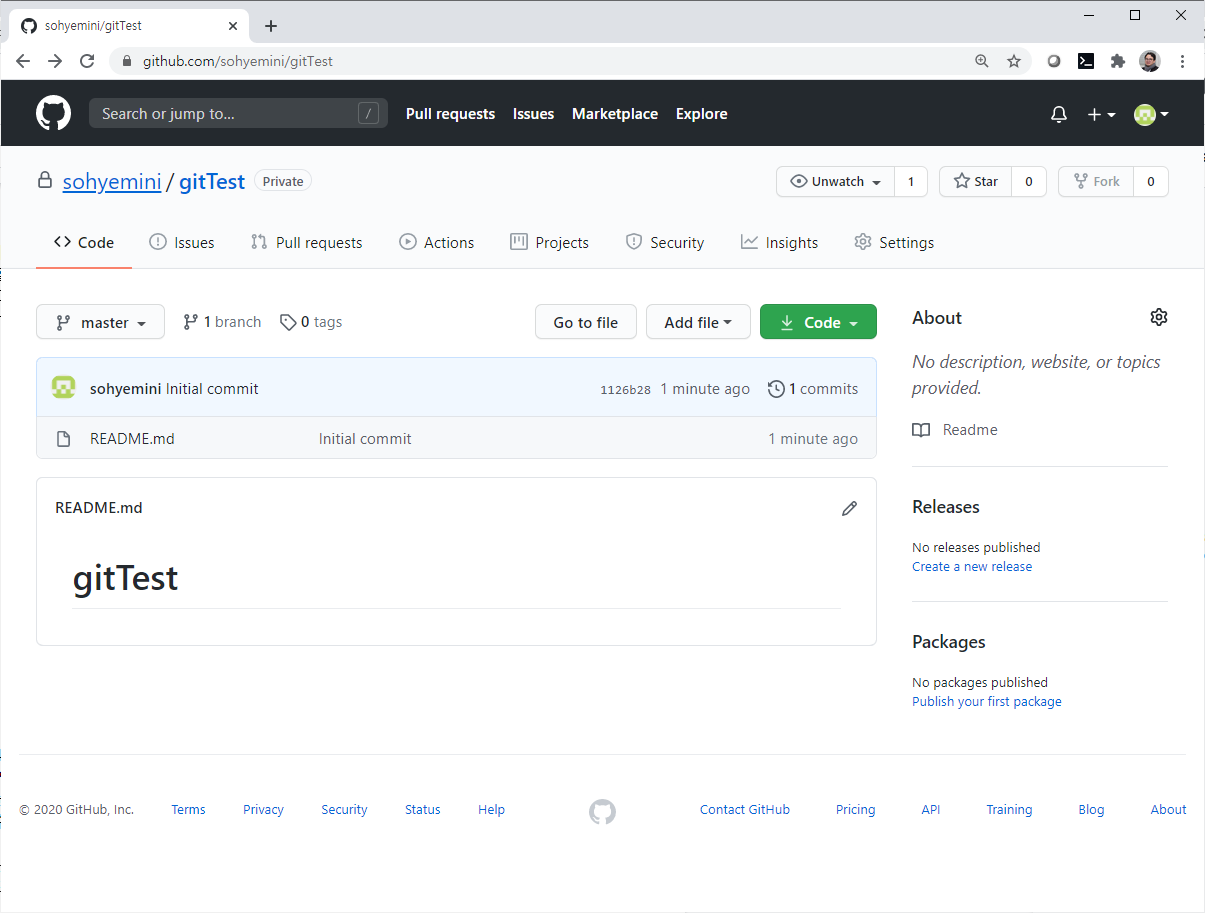The width and height of the screenshot is (1205, 913).
Task: View the 0 tags link
Action: 311,322
